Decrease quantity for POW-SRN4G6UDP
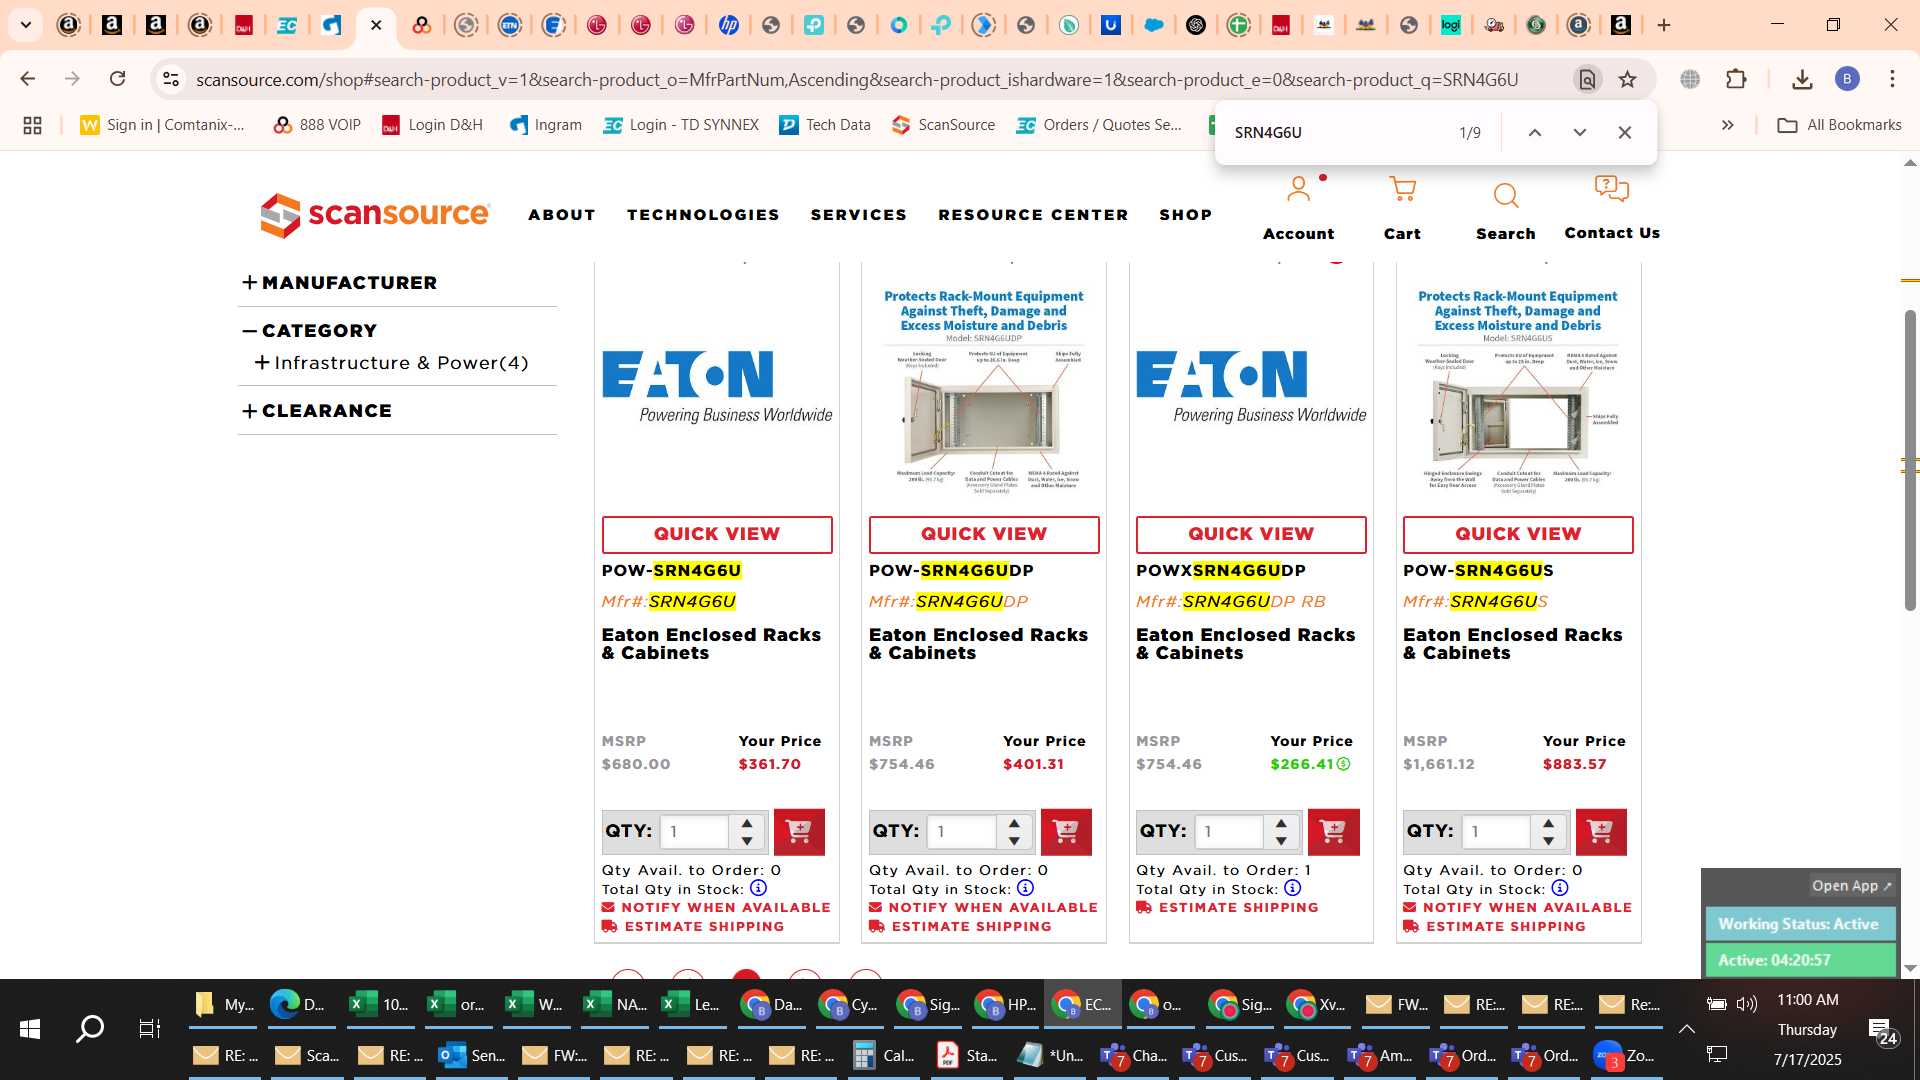 point(1014,840)
